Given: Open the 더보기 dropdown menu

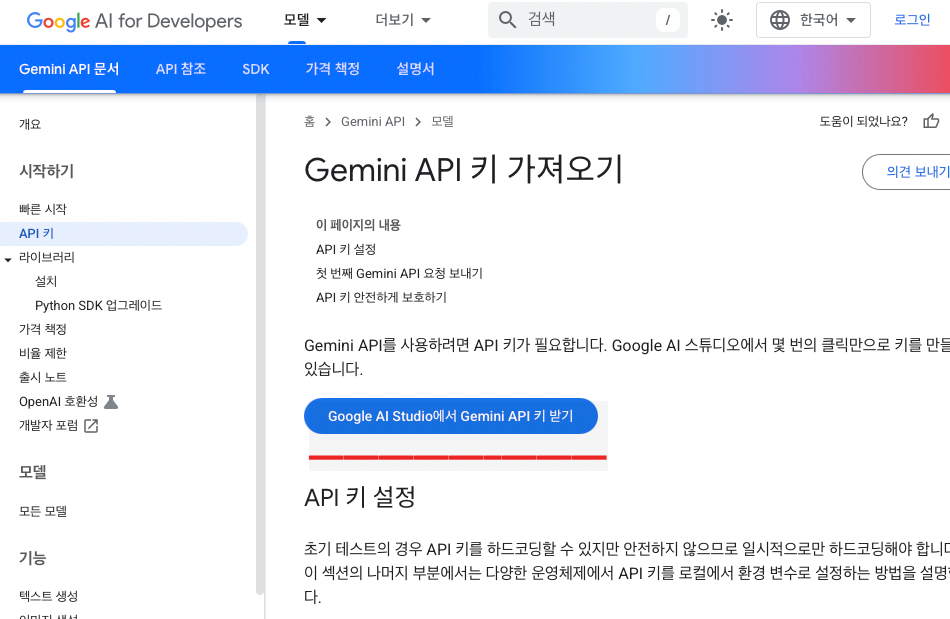Looking at the screenshot, I should [403, 20].
